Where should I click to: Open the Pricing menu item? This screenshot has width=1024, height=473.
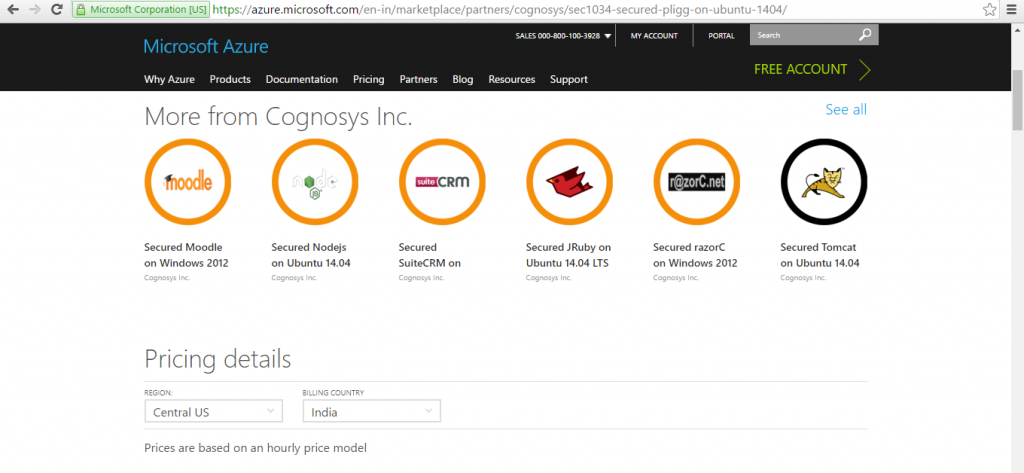click(x=368, y=79)
